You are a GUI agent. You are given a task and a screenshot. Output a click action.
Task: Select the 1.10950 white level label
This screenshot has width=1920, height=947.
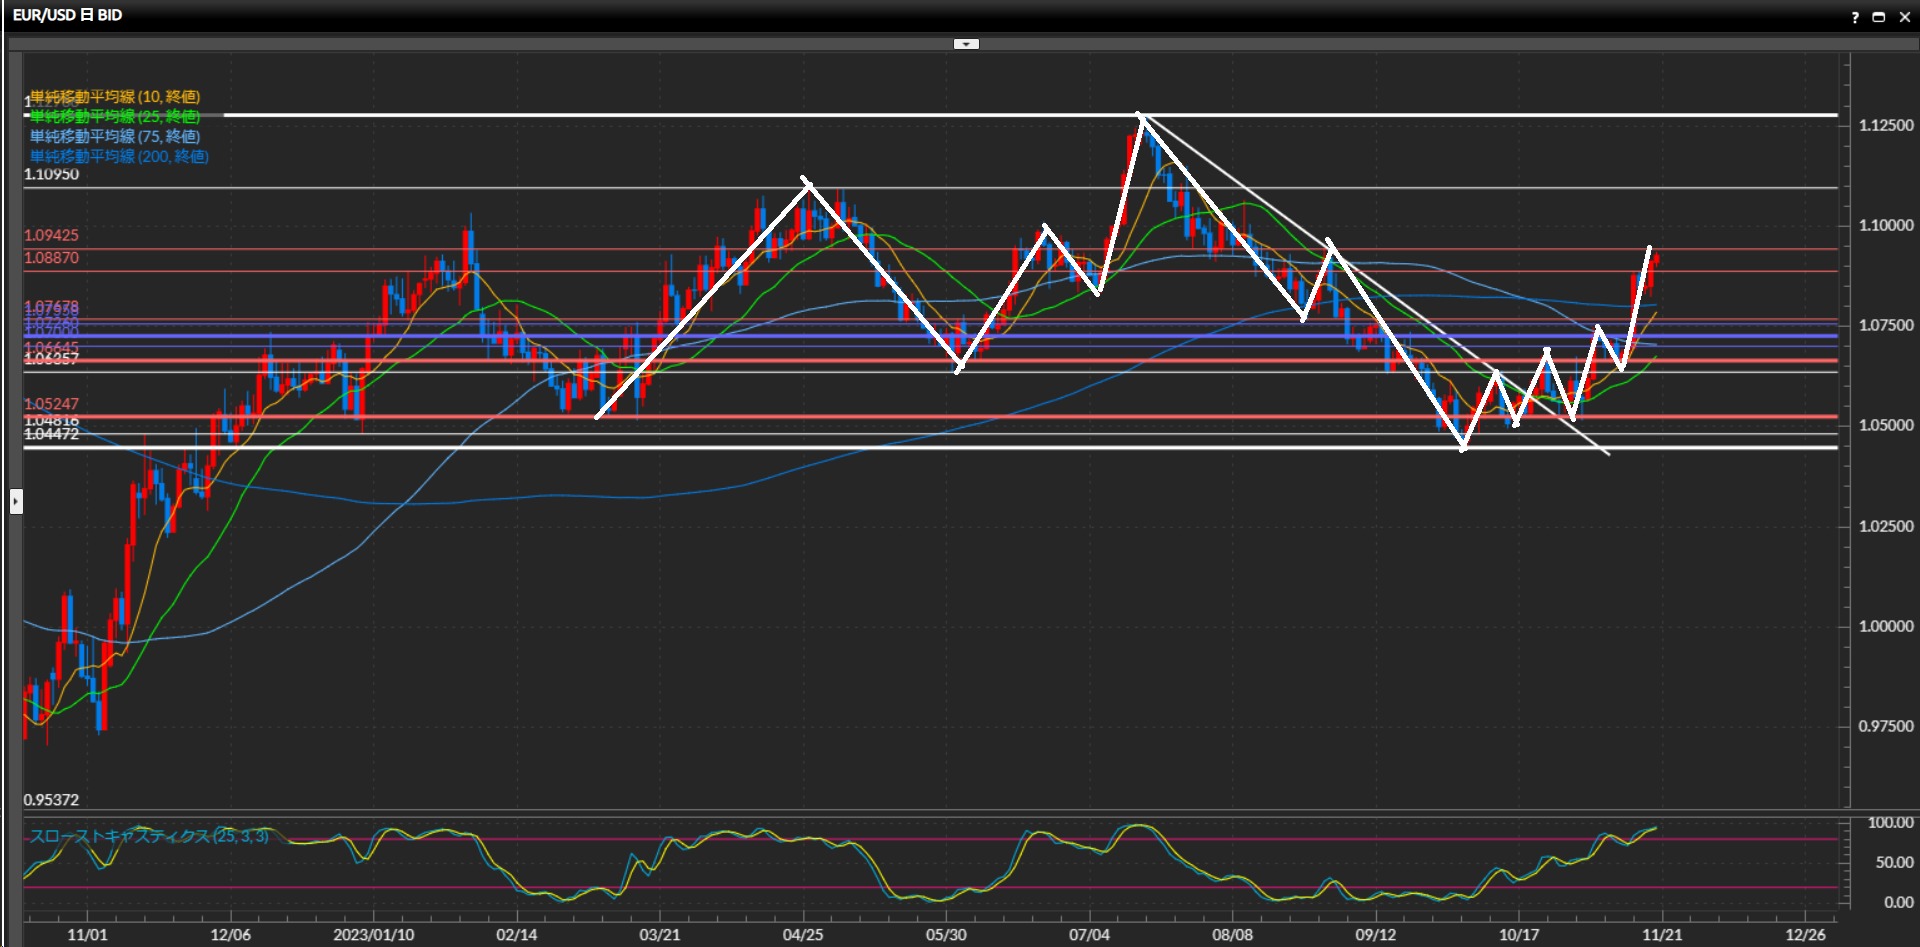click(51, 175)
